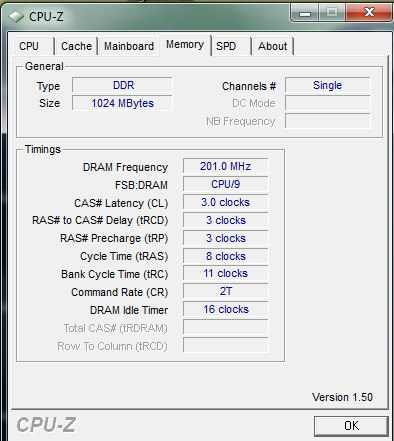Open the Cache tab
The width and height of the screenshot is (394, 441).
coord(76,46)
